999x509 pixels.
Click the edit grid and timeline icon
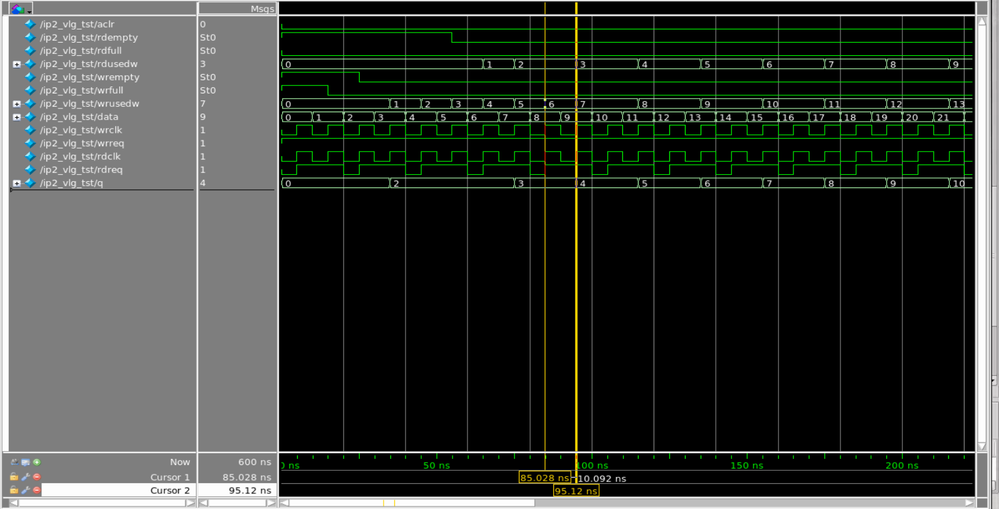tap(25, 462)
